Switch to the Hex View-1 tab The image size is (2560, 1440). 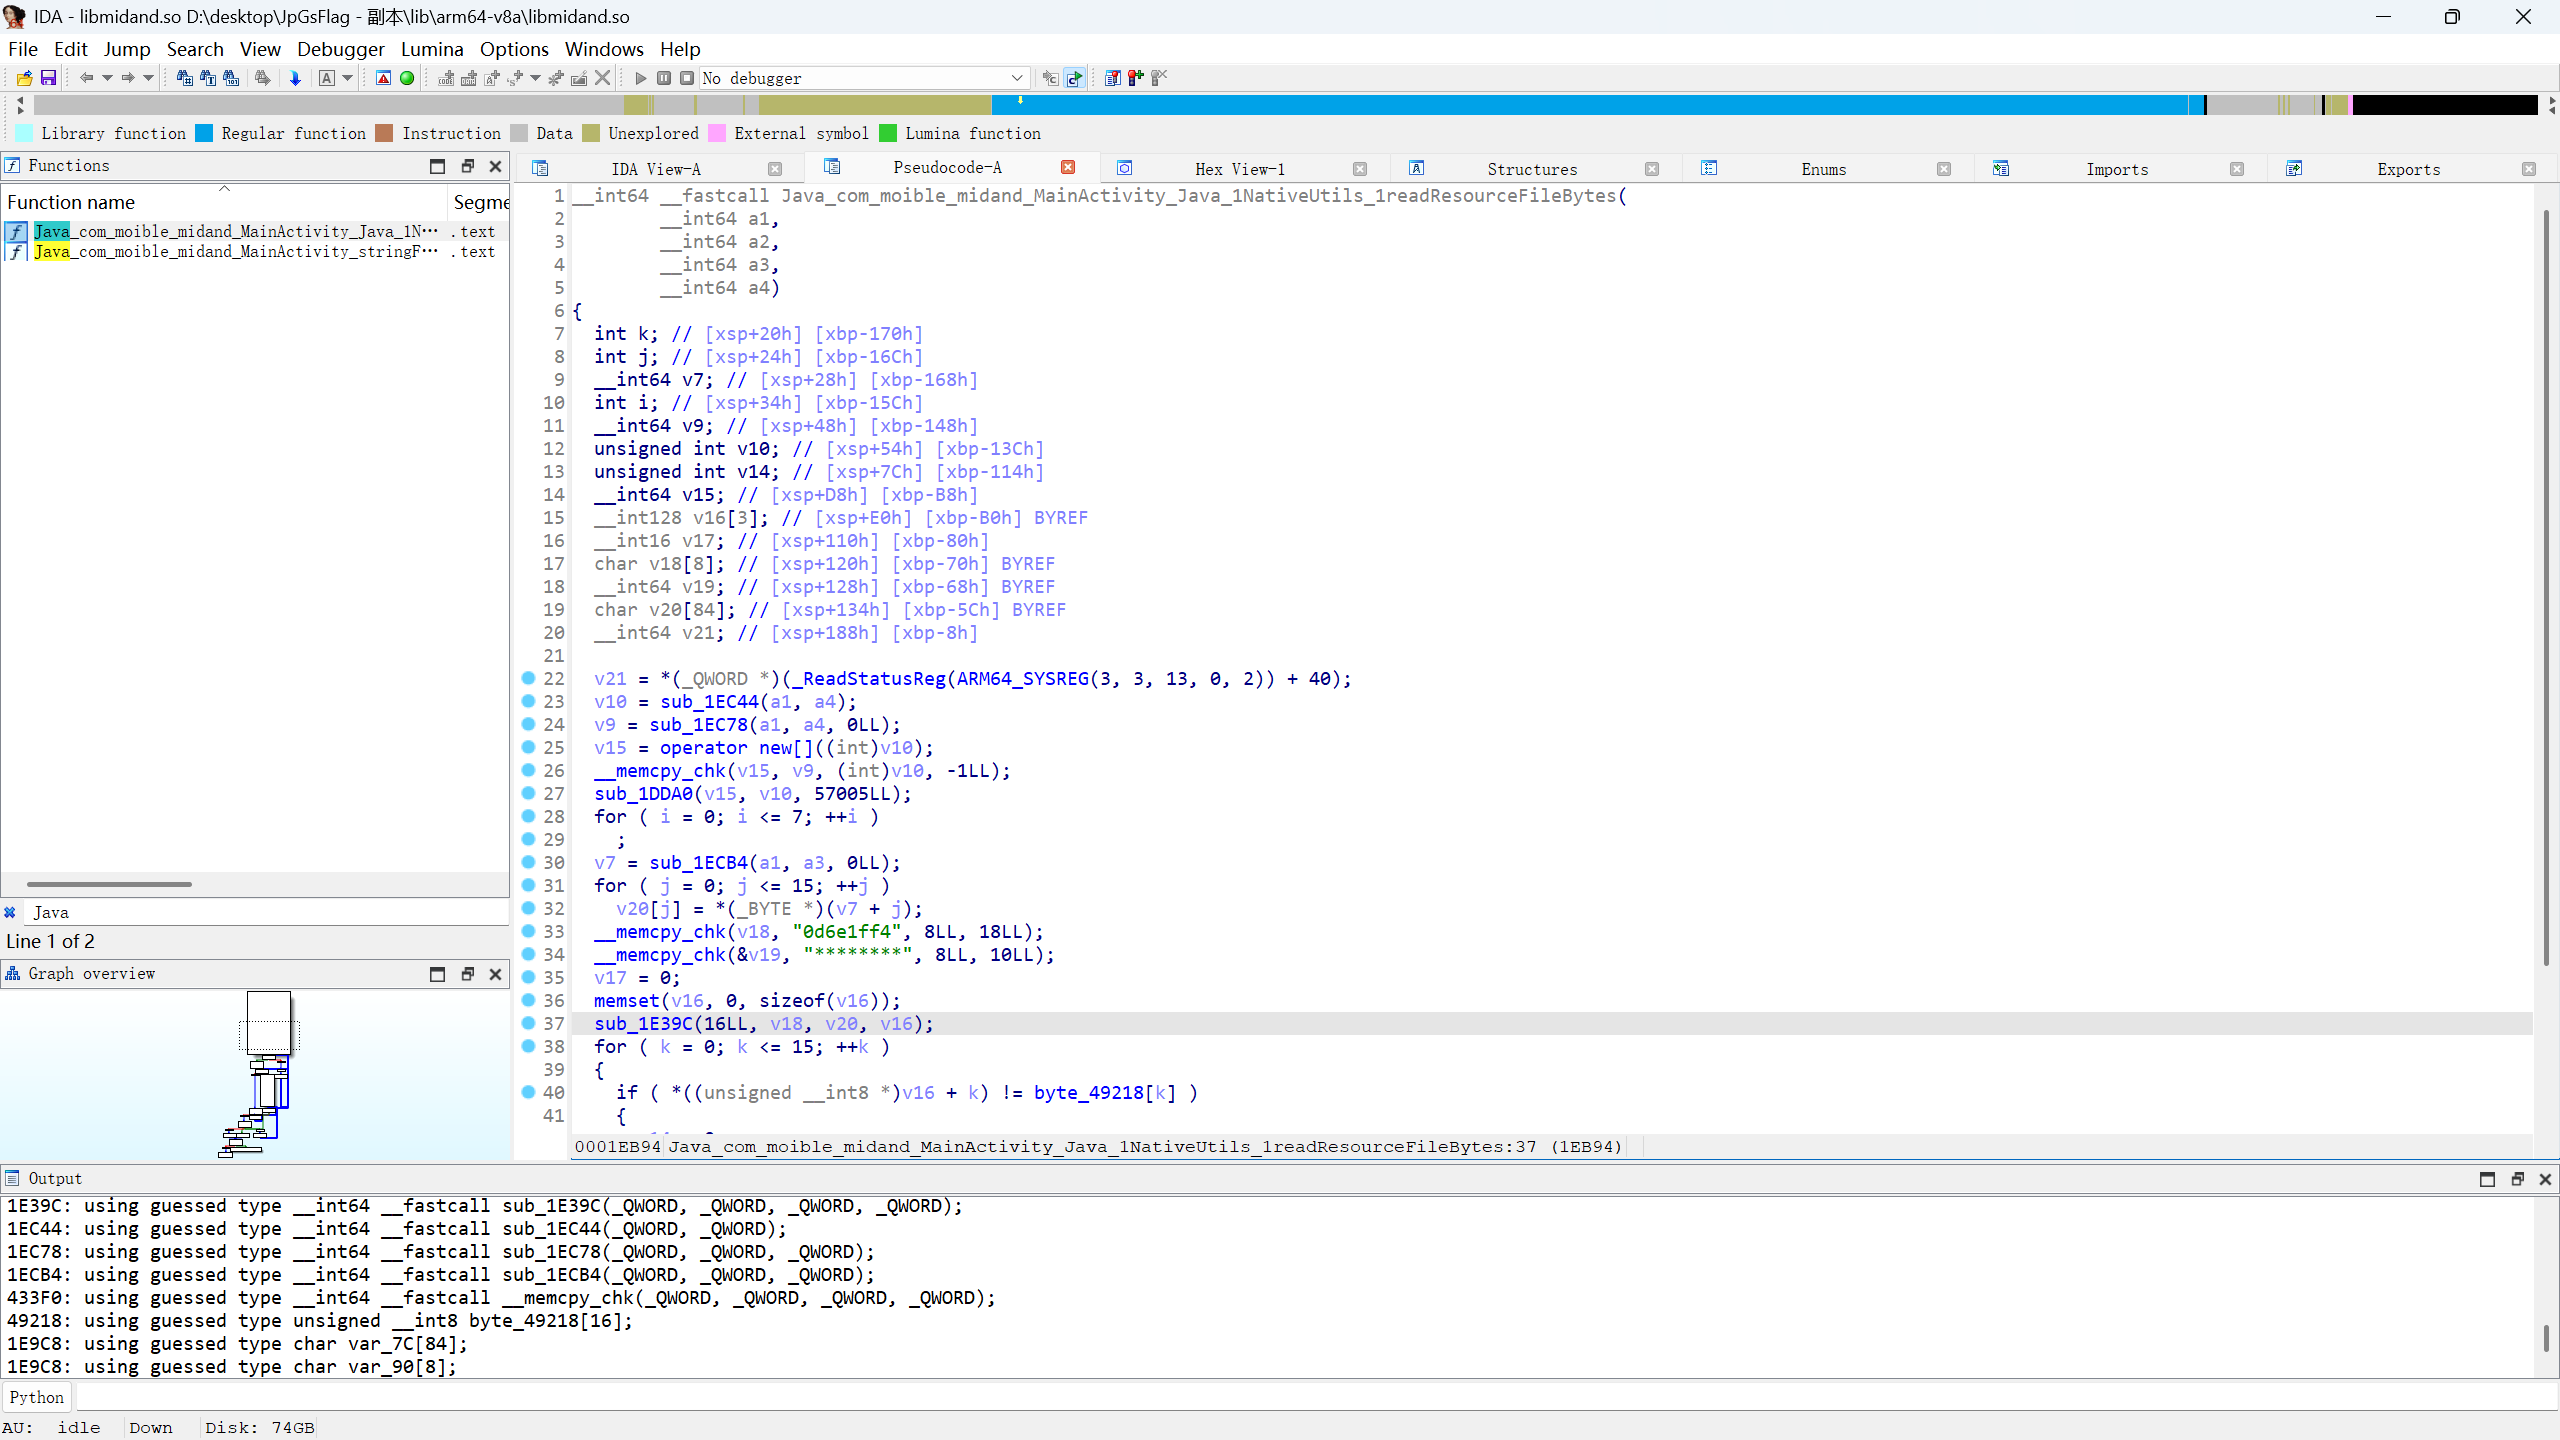(x=1240, y=169)
